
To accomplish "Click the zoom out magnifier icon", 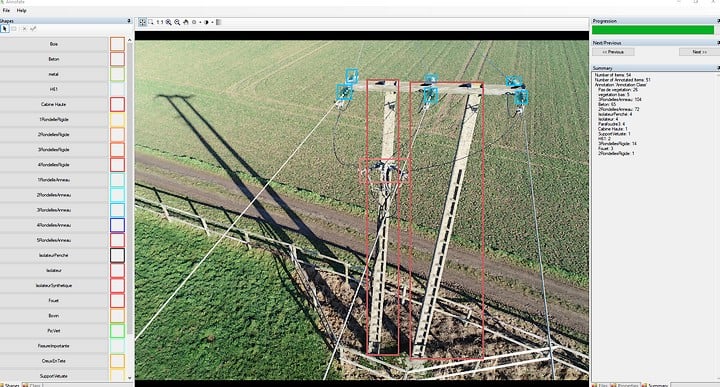I will (x=177, y=22).
